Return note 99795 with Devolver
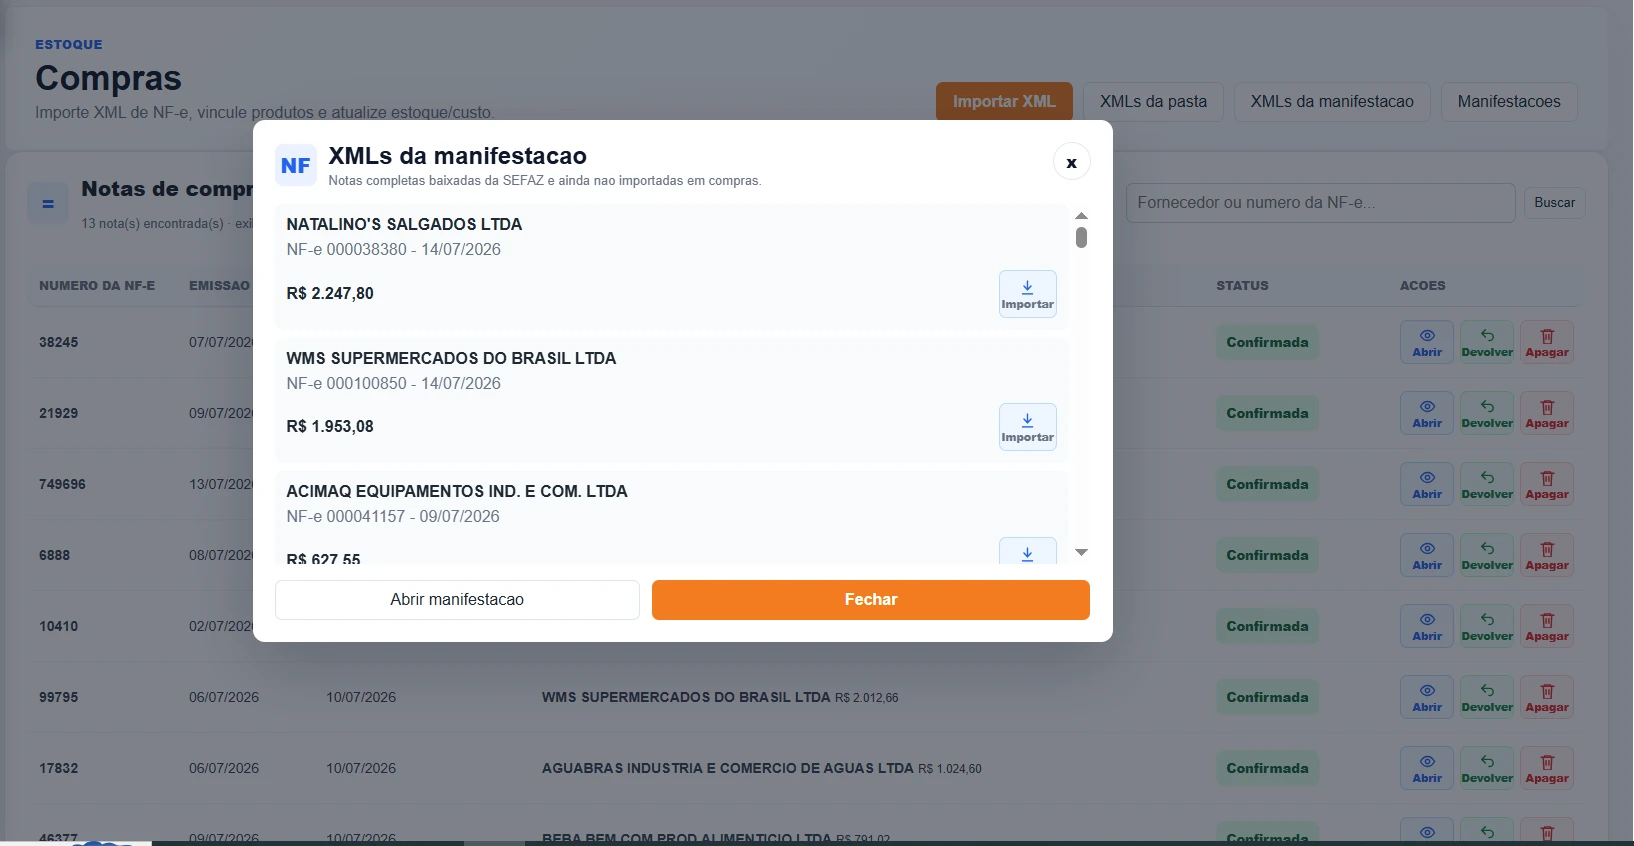1634x846 pixels. pyautogui.click(x=1487, y=697)
